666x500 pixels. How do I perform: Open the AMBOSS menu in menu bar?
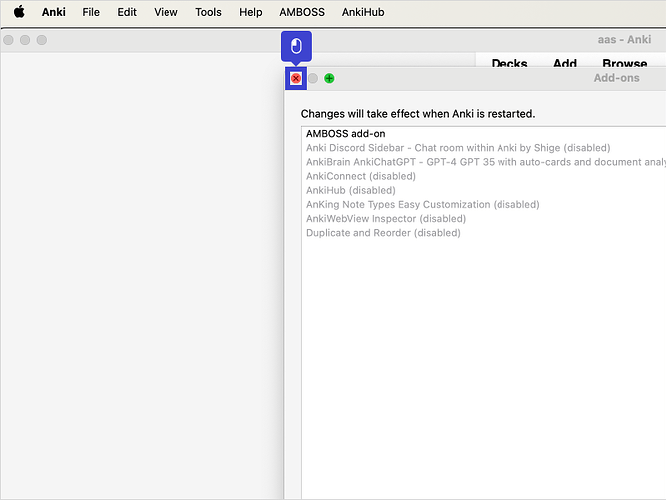[x=301, y=12]
